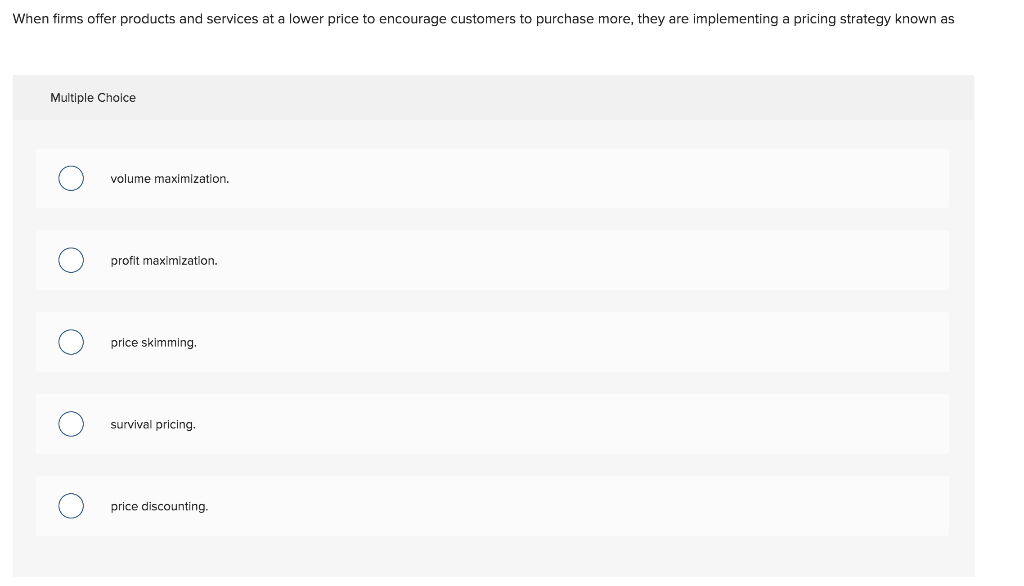Click the 'volume maximization.' answer text
Screen dimensions: 1024x586
[x=170, y=179]
